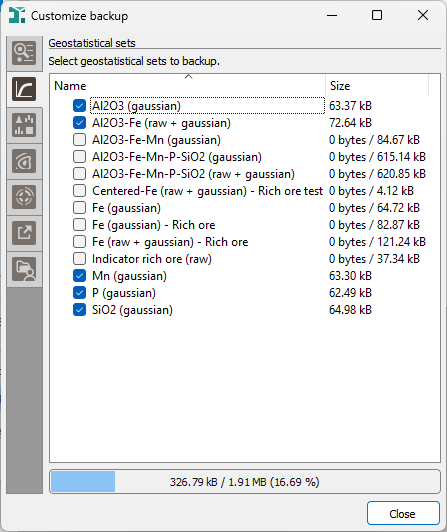Maximize the Customize backup window
The image size is (447, 532).
point(377,15)
